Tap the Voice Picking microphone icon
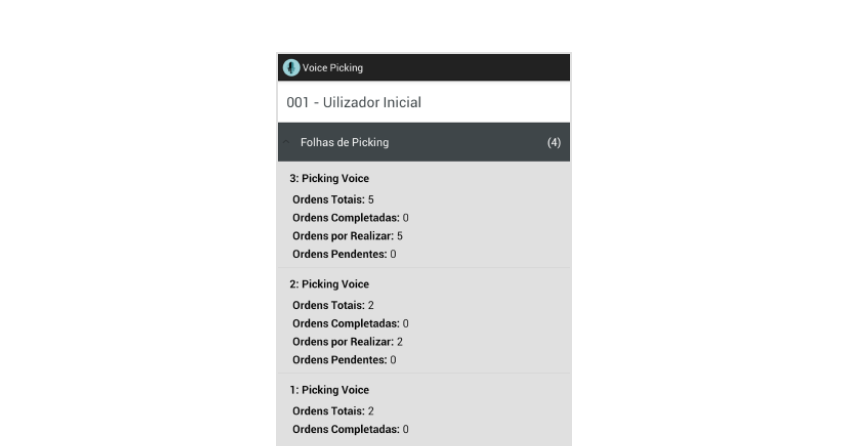 [291, 68]
